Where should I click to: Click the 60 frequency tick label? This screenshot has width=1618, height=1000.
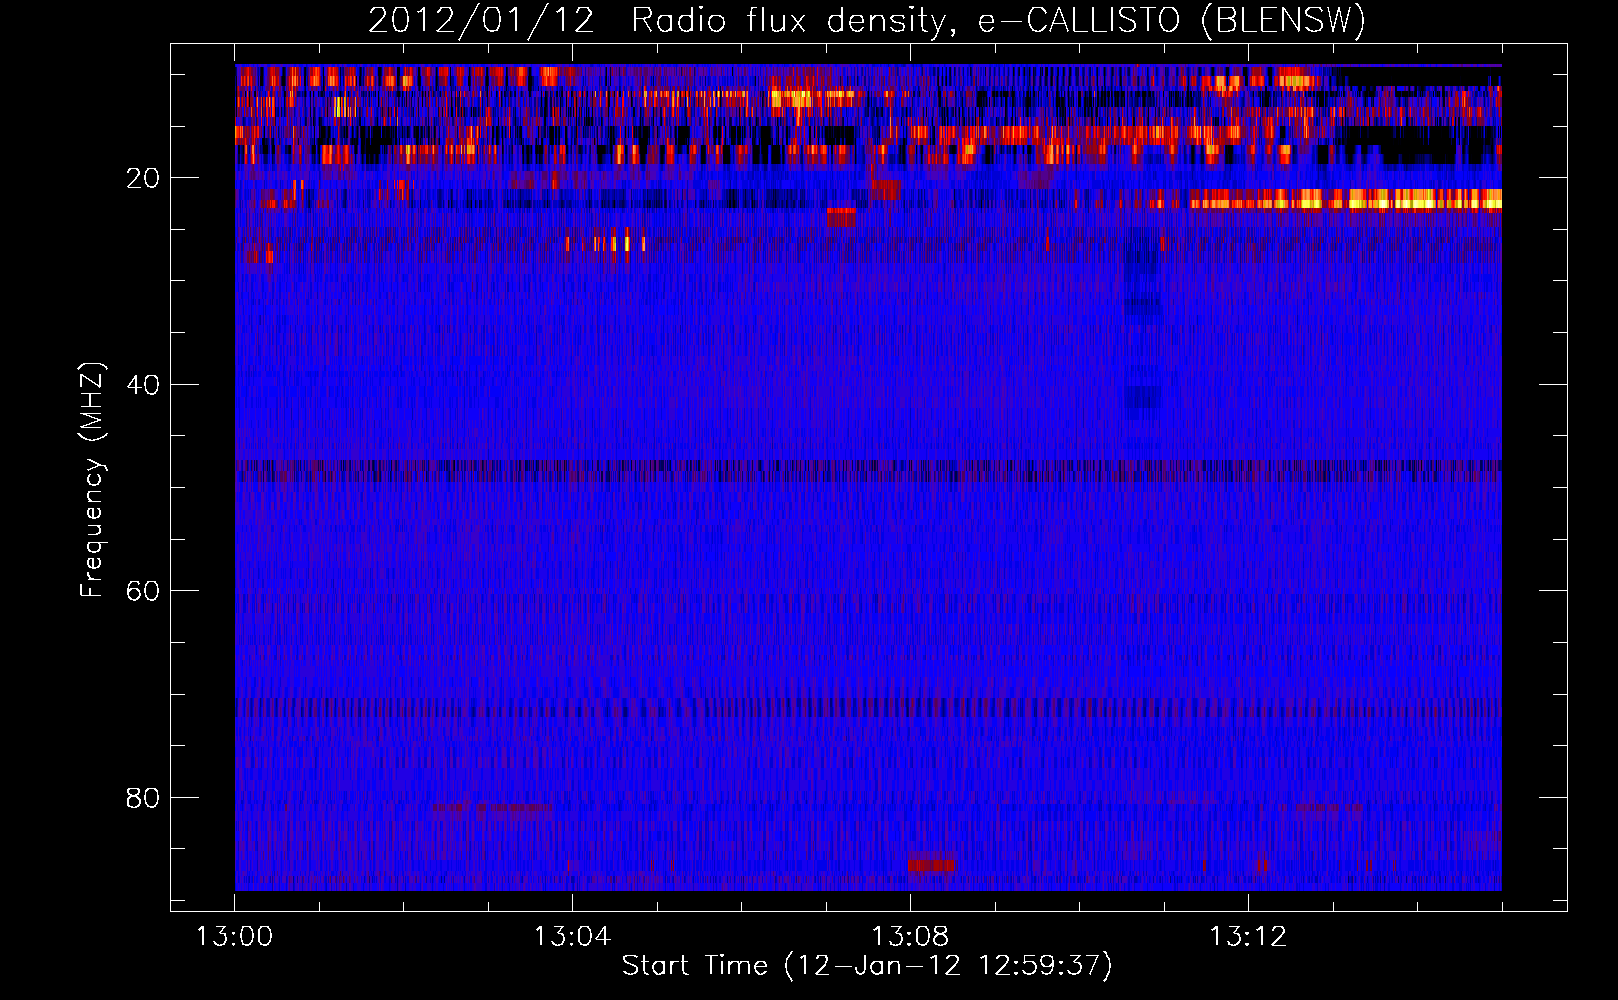[x=143, y=591]
